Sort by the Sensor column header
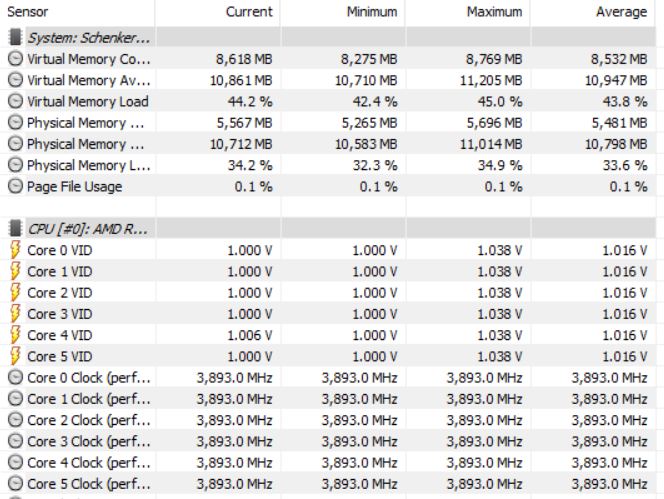The image size is (664, 499). click(x=28, y=11)
